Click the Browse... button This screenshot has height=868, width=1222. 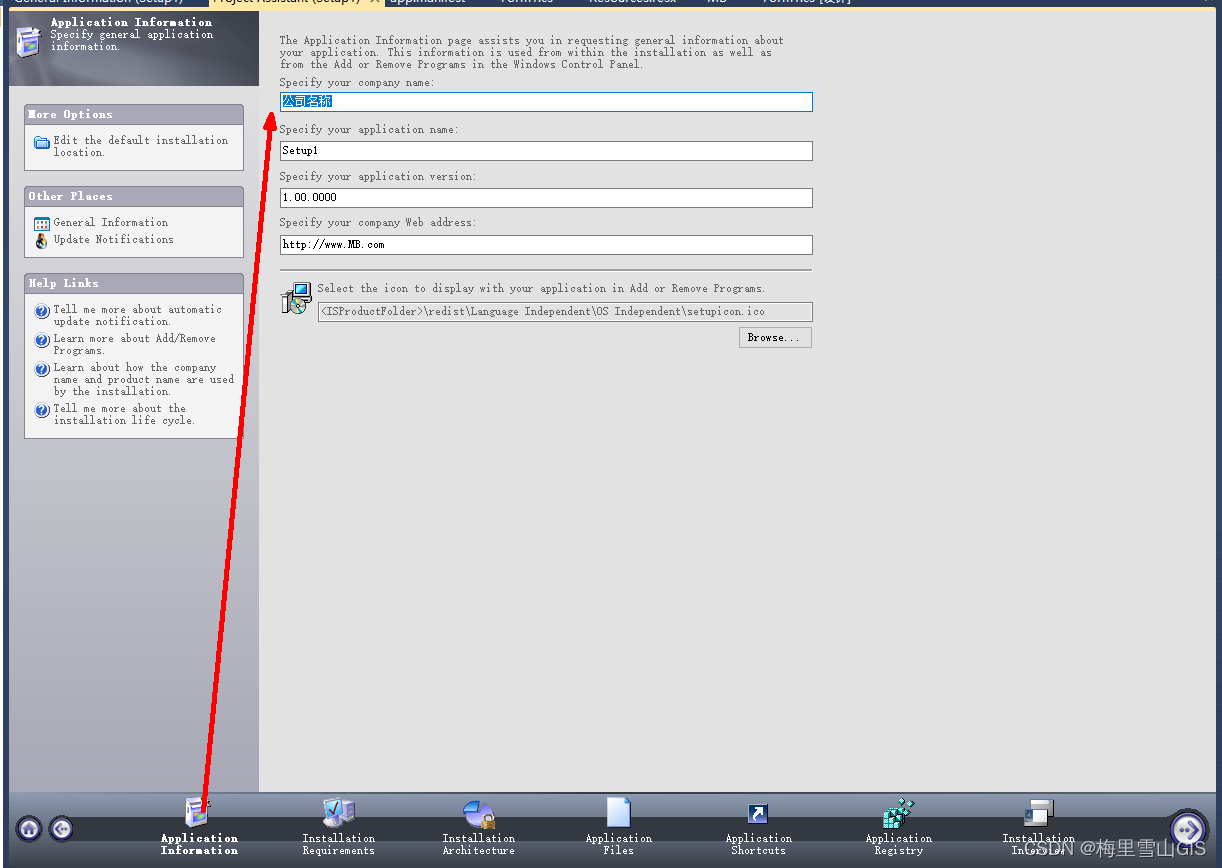click(774, 338)
